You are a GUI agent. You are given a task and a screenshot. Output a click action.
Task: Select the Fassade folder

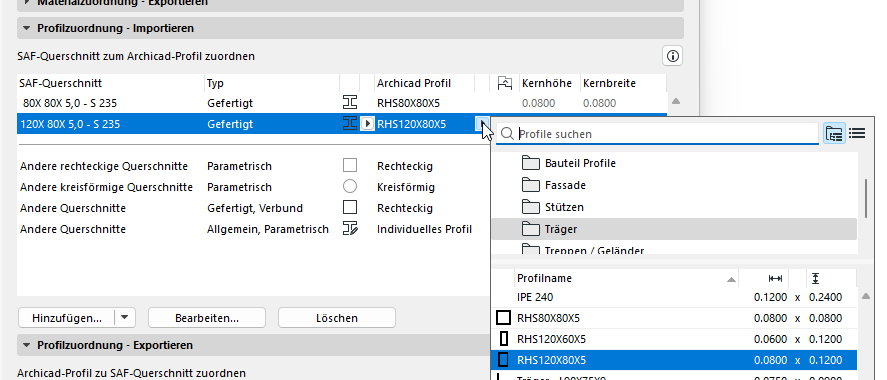(x=674, y=185)
